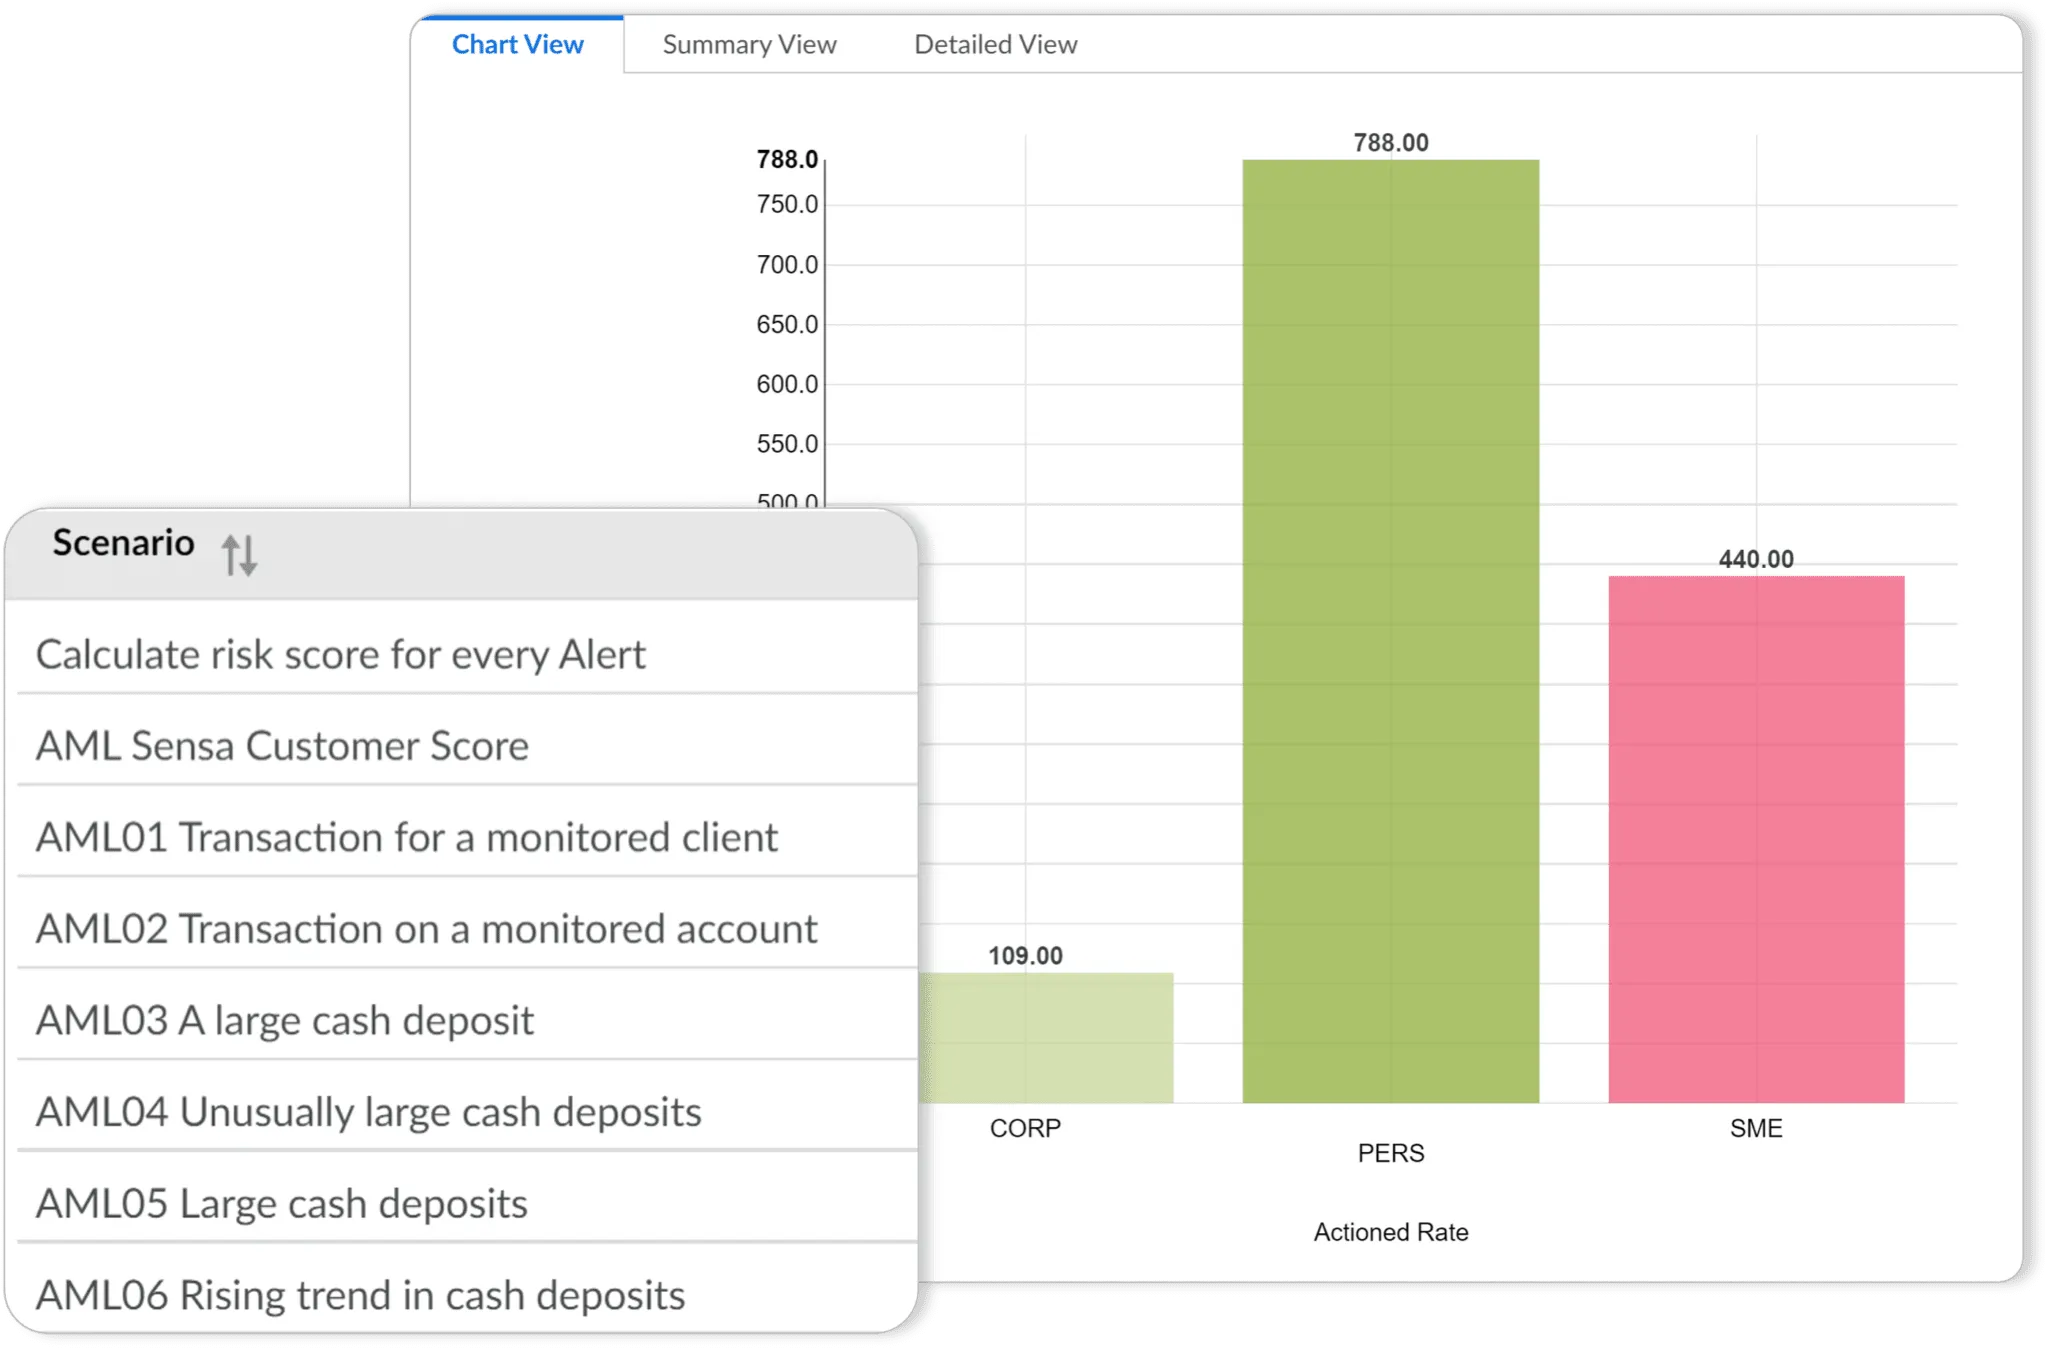The height and width of the screenshot is (1348, 2048).
Task: Click the Actioned Rate axis title
Action: tap(1391, 1232)
